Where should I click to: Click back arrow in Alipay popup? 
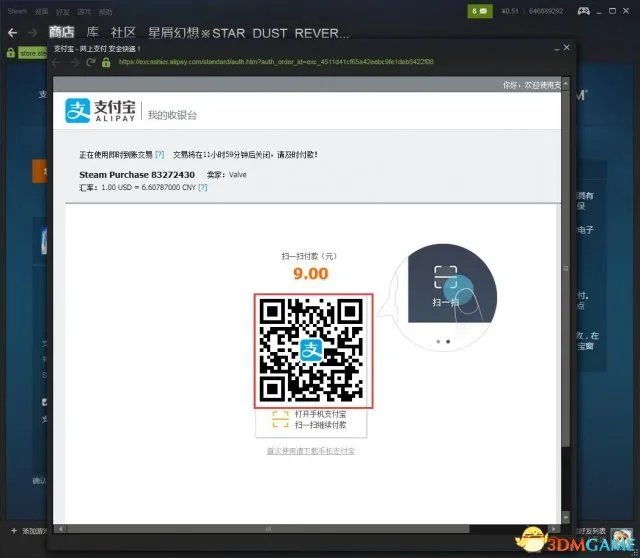pyautogui.click(x=56, y=62)
